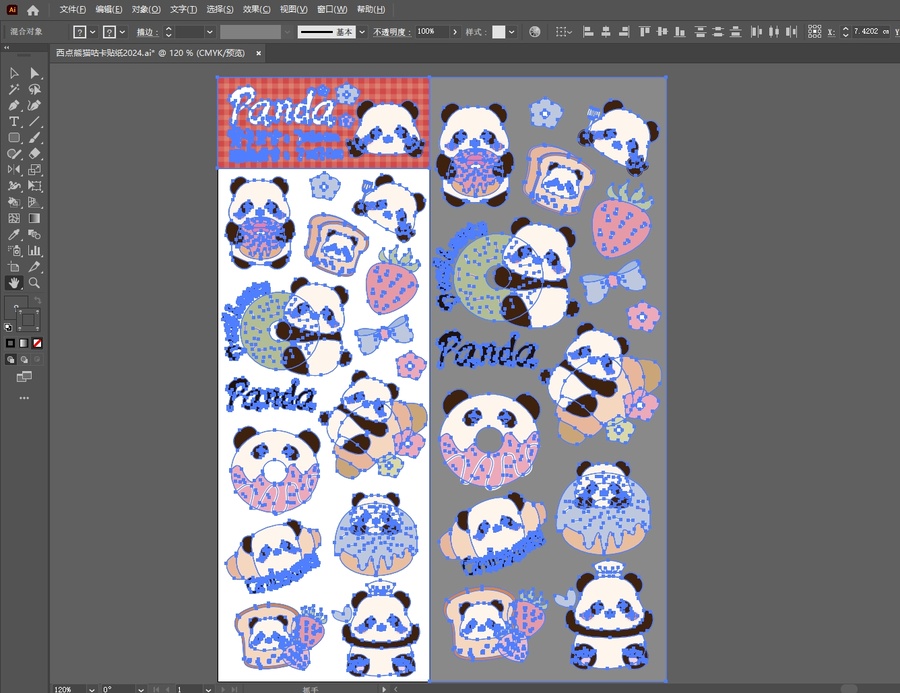The height and width of the screenshot is (693, 900).
Task: Open the Align To options dropdown
Action: coord(564,32)
